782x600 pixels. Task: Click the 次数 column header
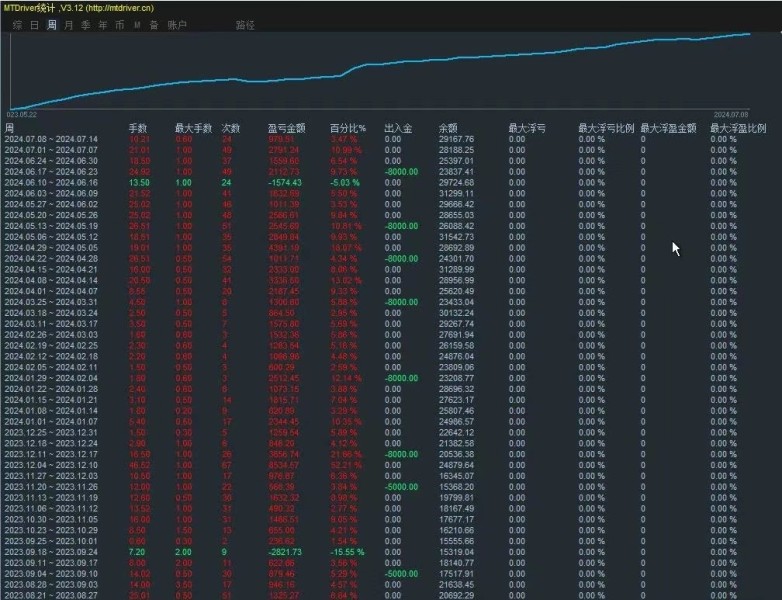click(231, 128)
